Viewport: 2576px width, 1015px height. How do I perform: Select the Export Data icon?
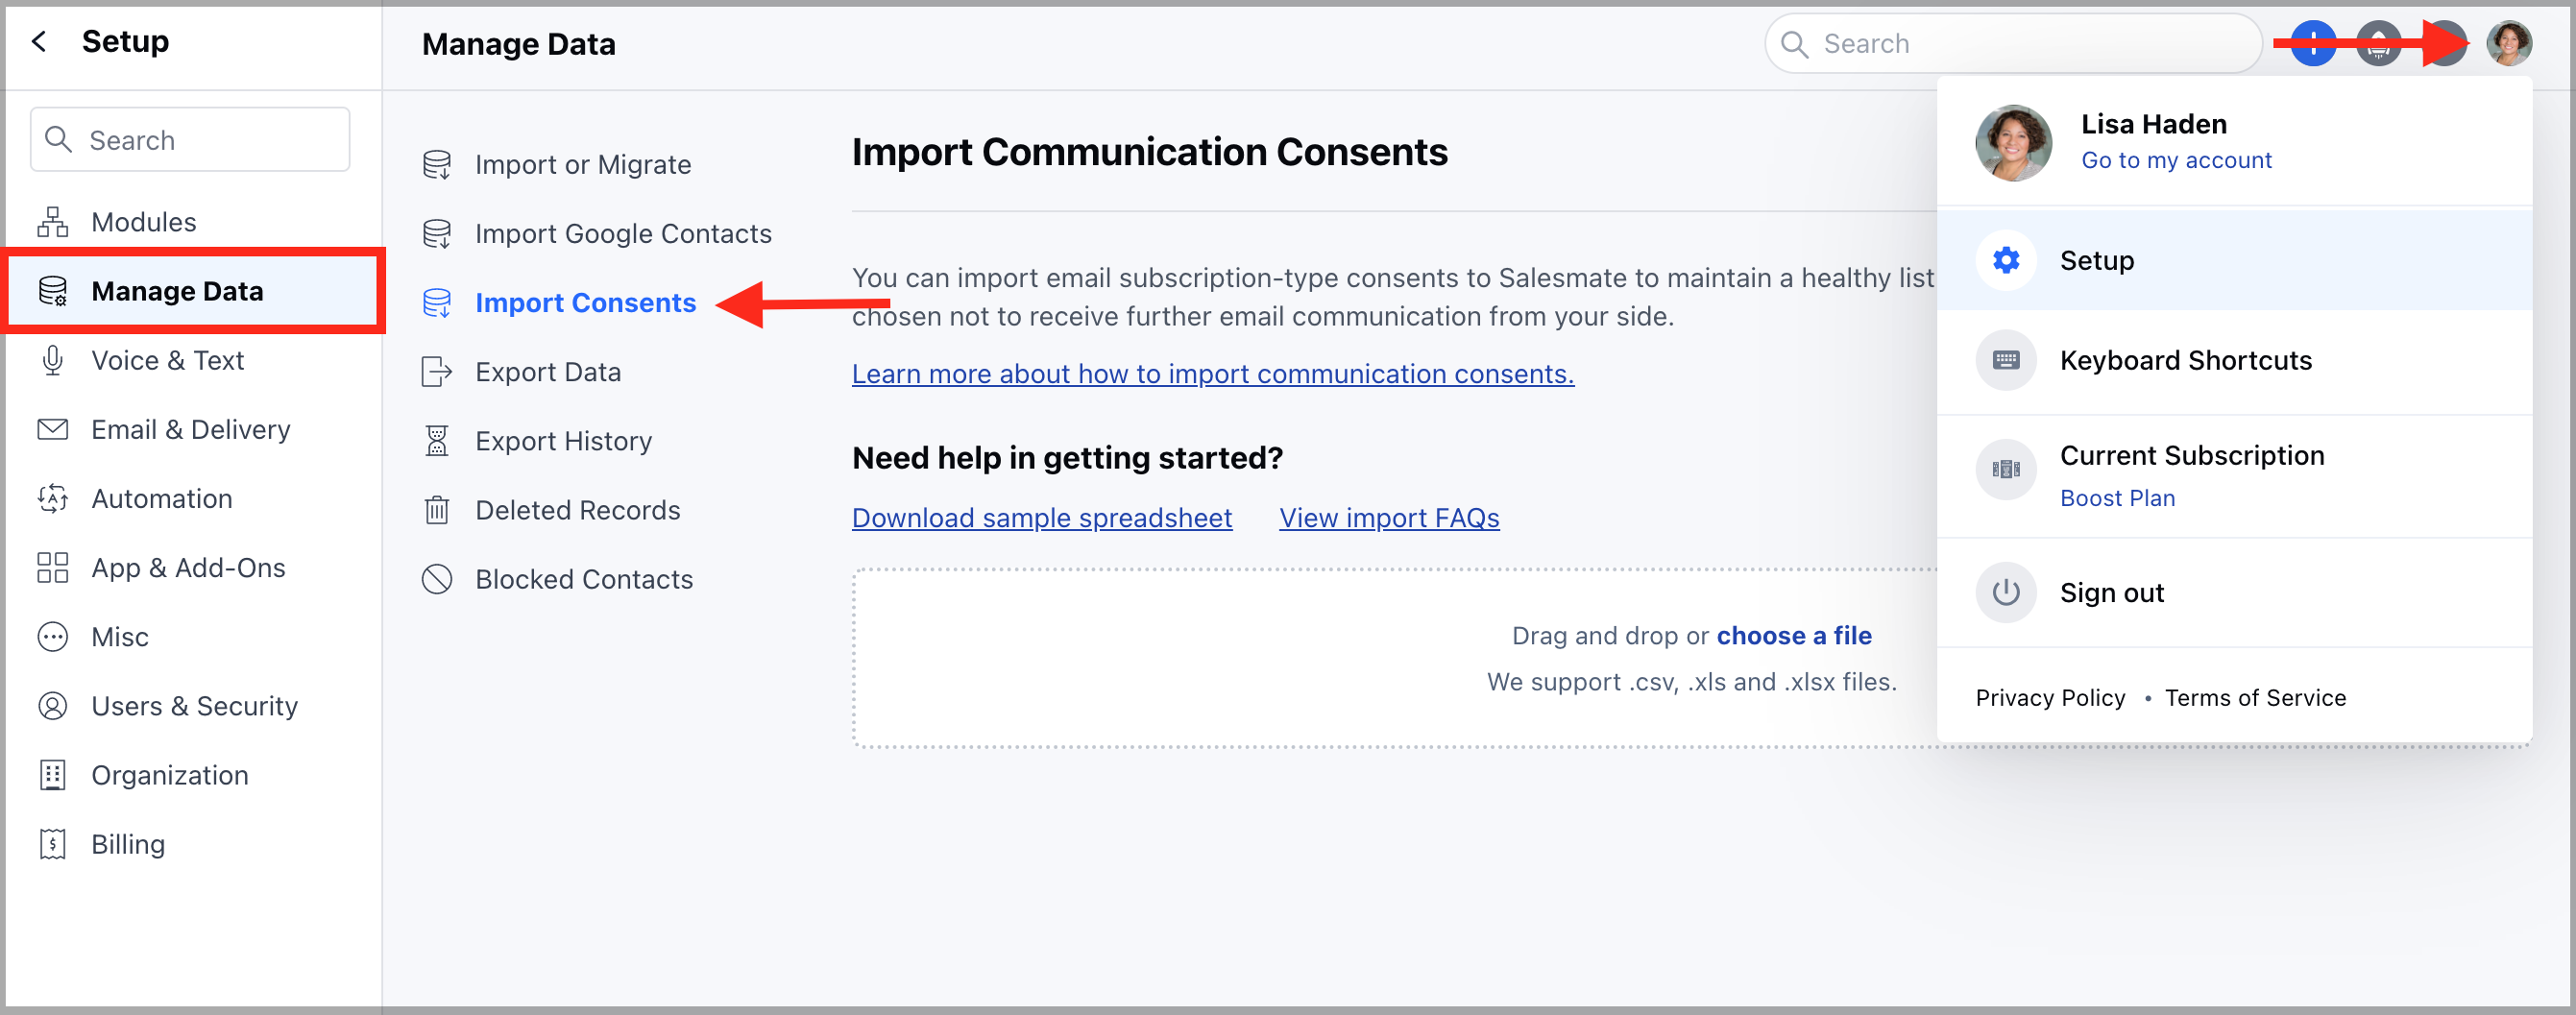coord(437,371)
